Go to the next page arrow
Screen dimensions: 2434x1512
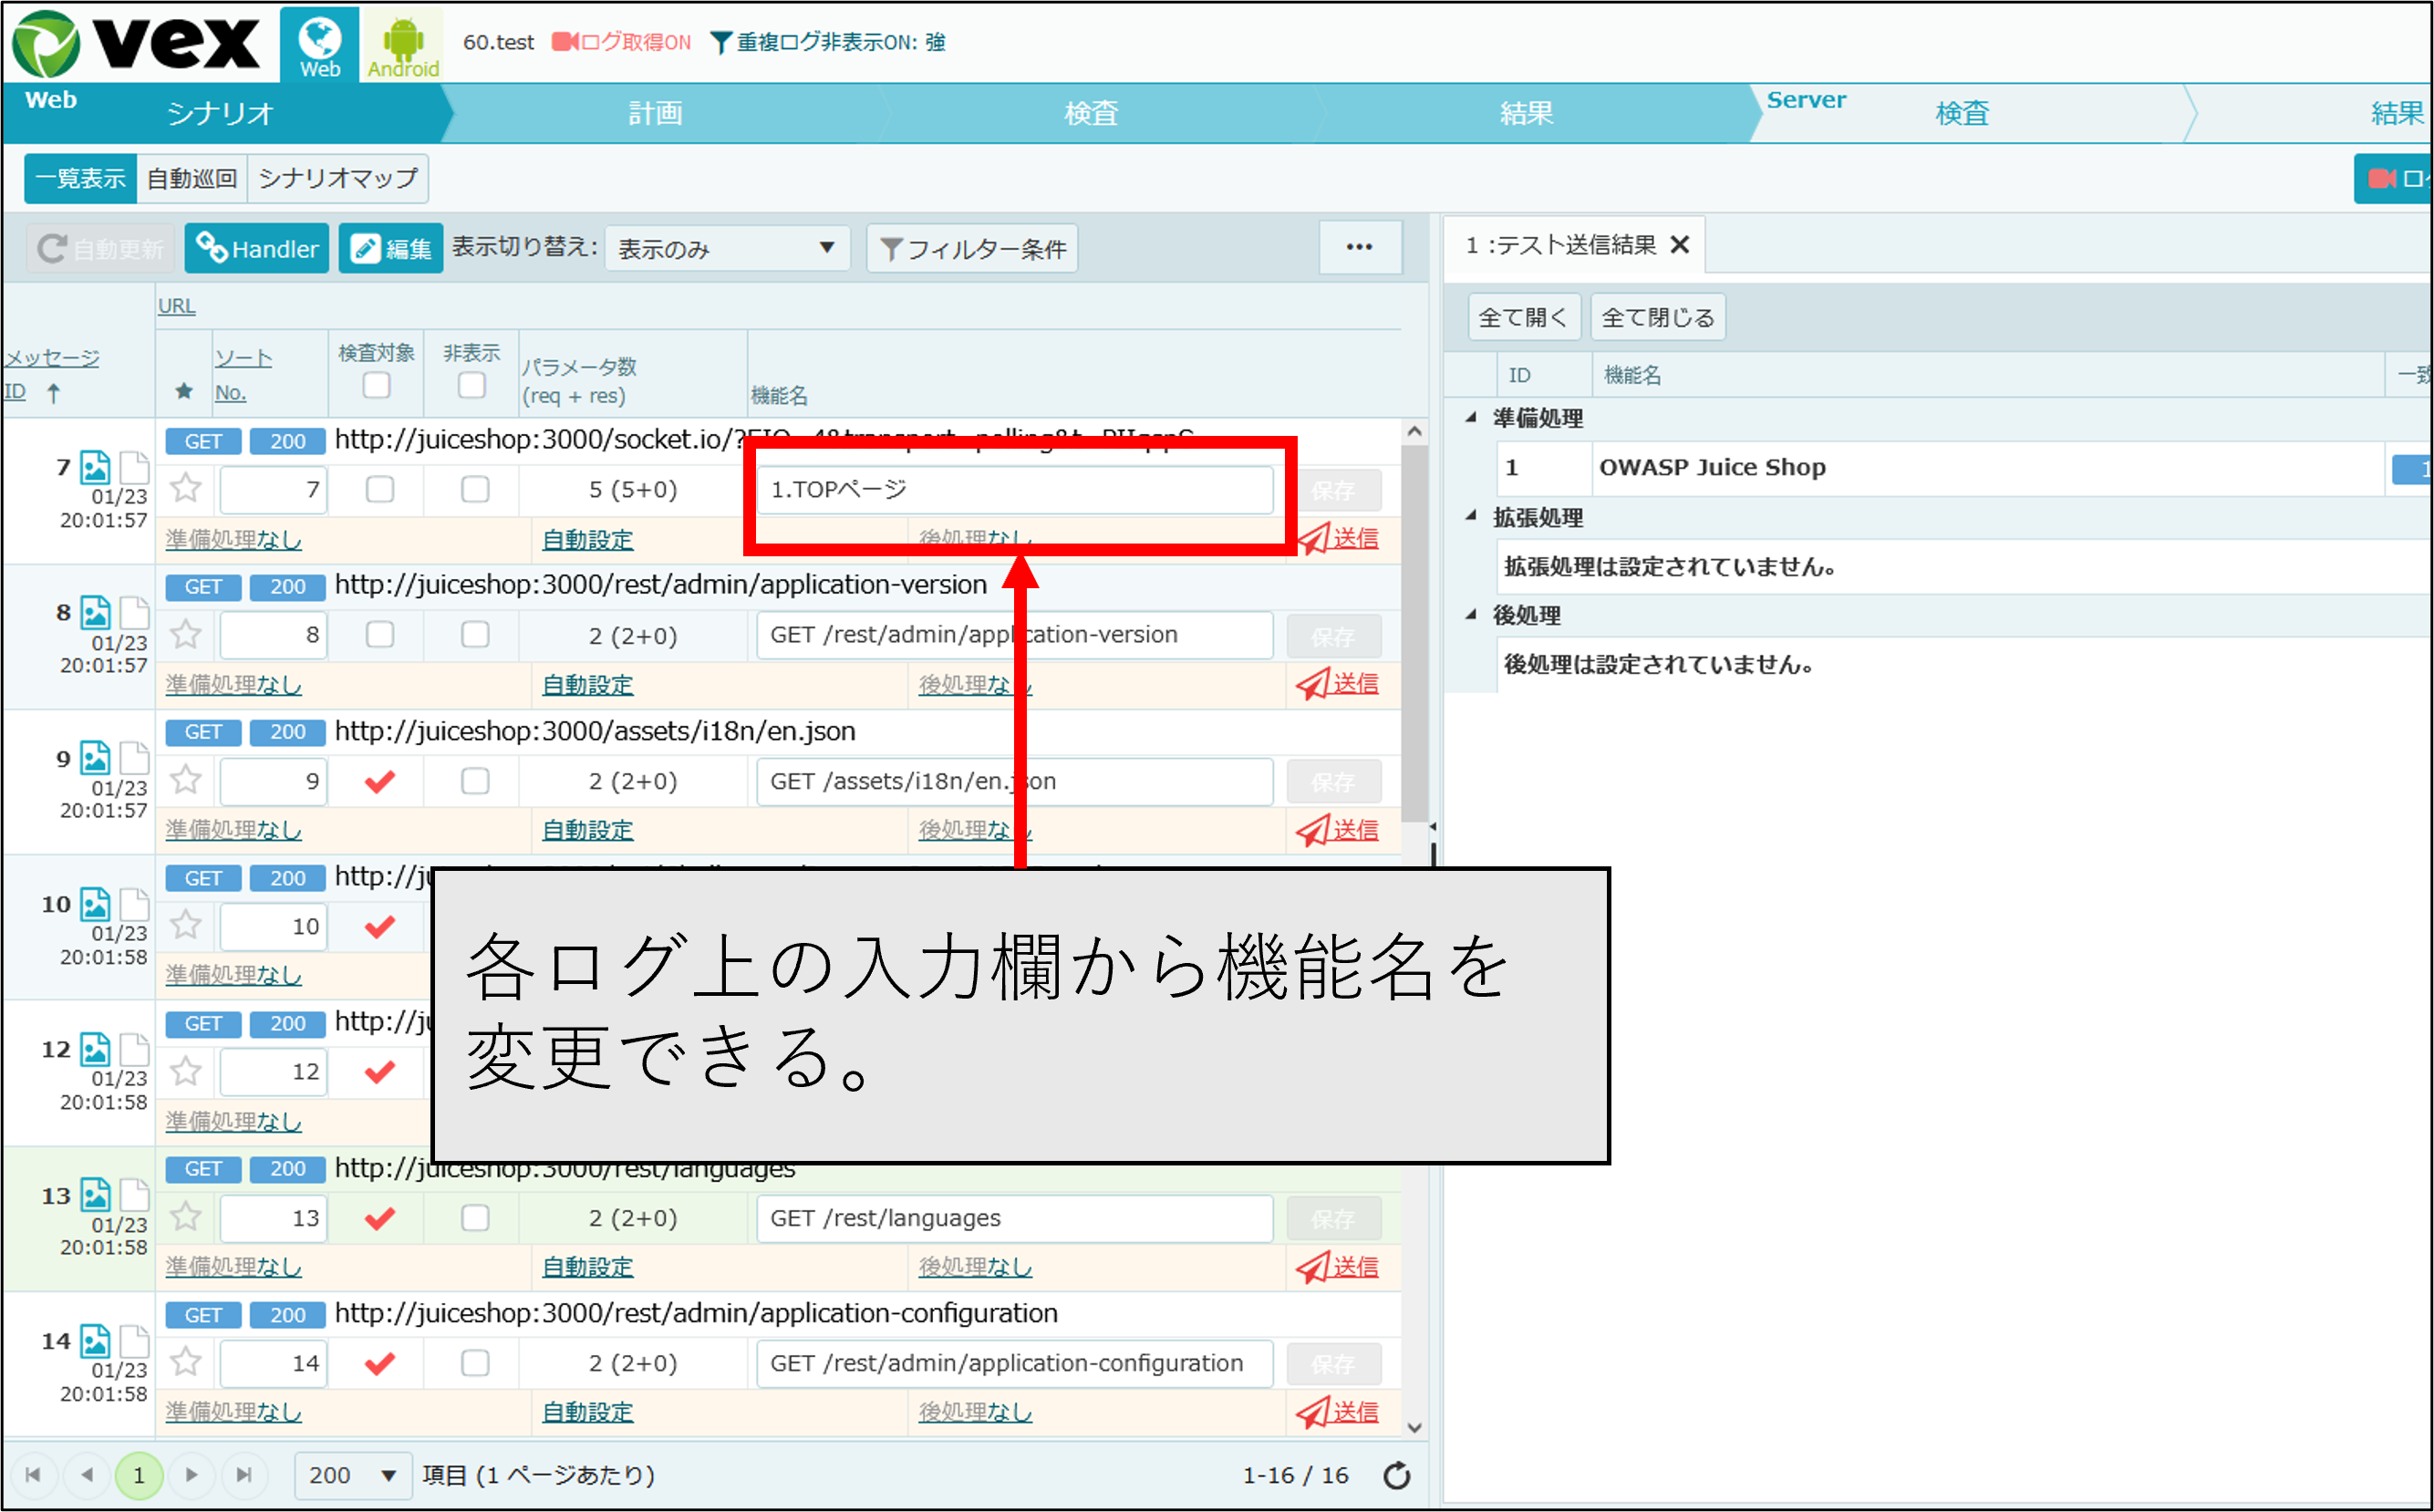pyautogui.click(x=191, y=1475)
